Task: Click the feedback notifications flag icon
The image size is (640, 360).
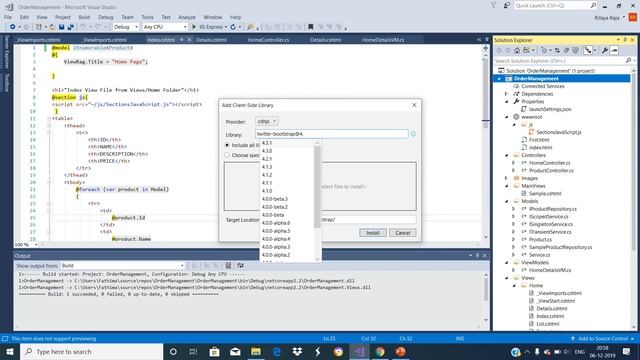Action: [x=493, y=5]
